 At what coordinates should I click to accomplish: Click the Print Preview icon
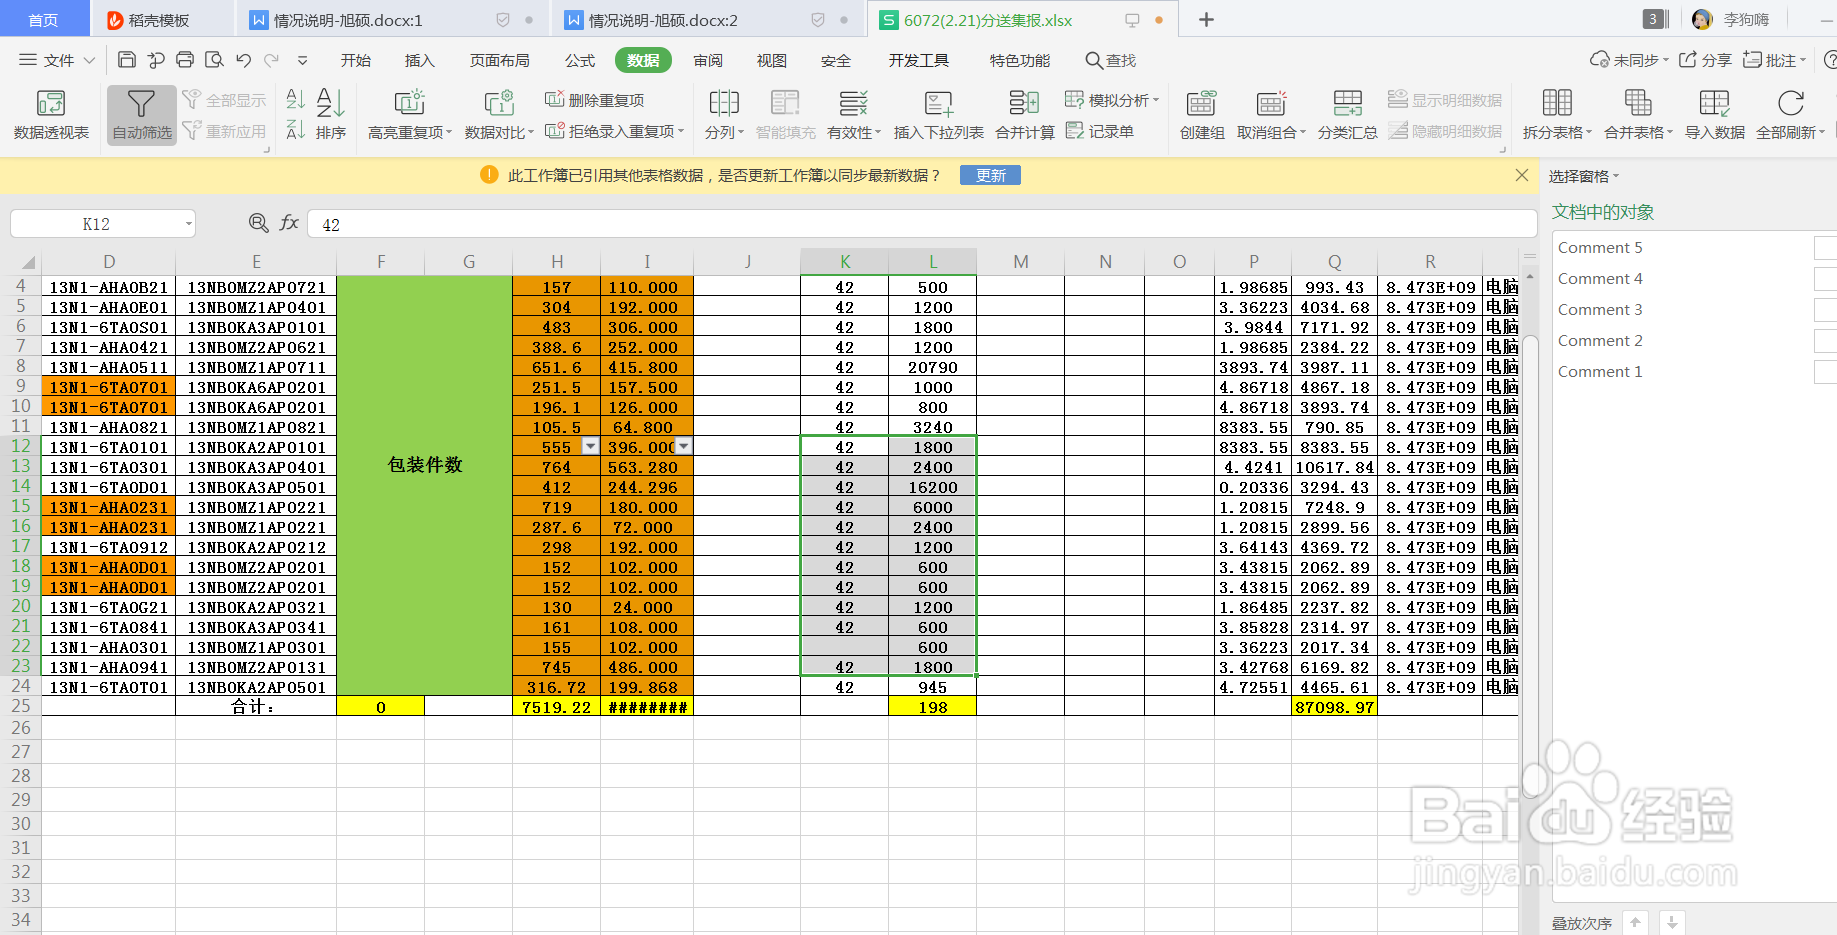coord(214,60)
